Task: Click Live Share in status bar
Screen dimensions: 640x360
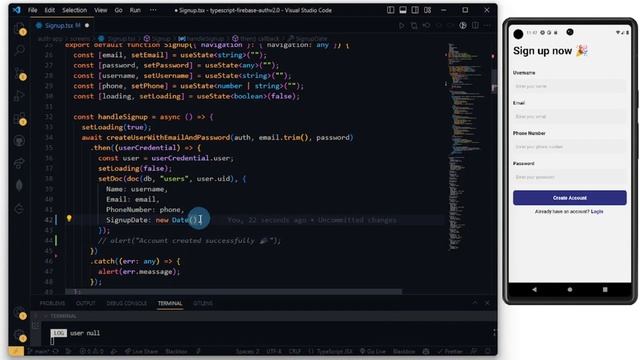Action: 141,351
